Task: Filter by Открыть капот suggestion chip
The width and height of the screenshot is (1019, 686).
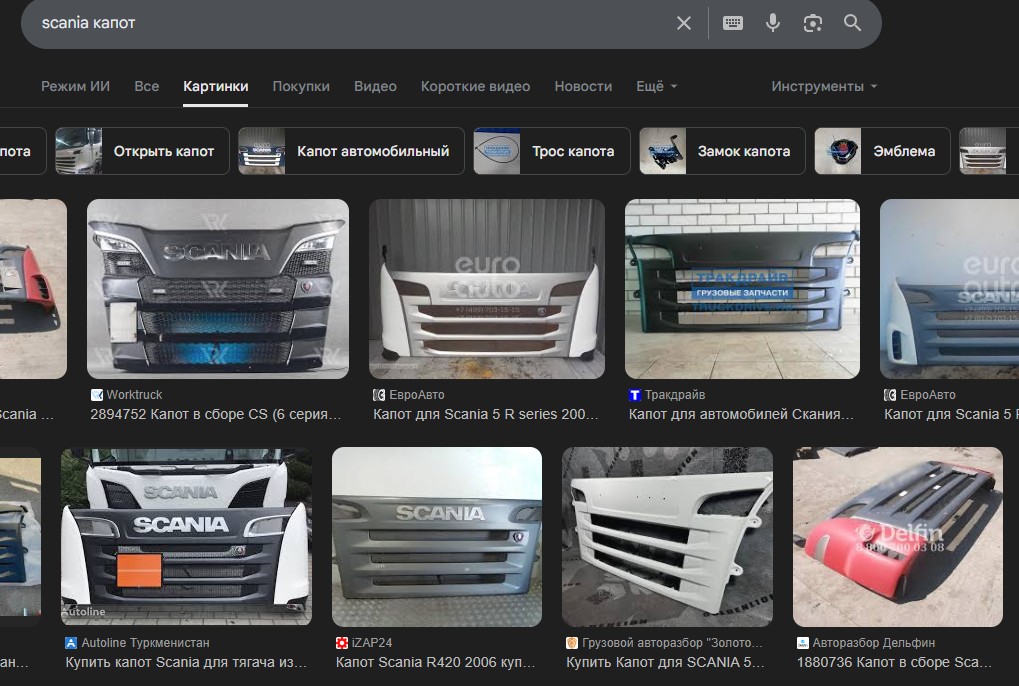Action: (x=142, y=151)
